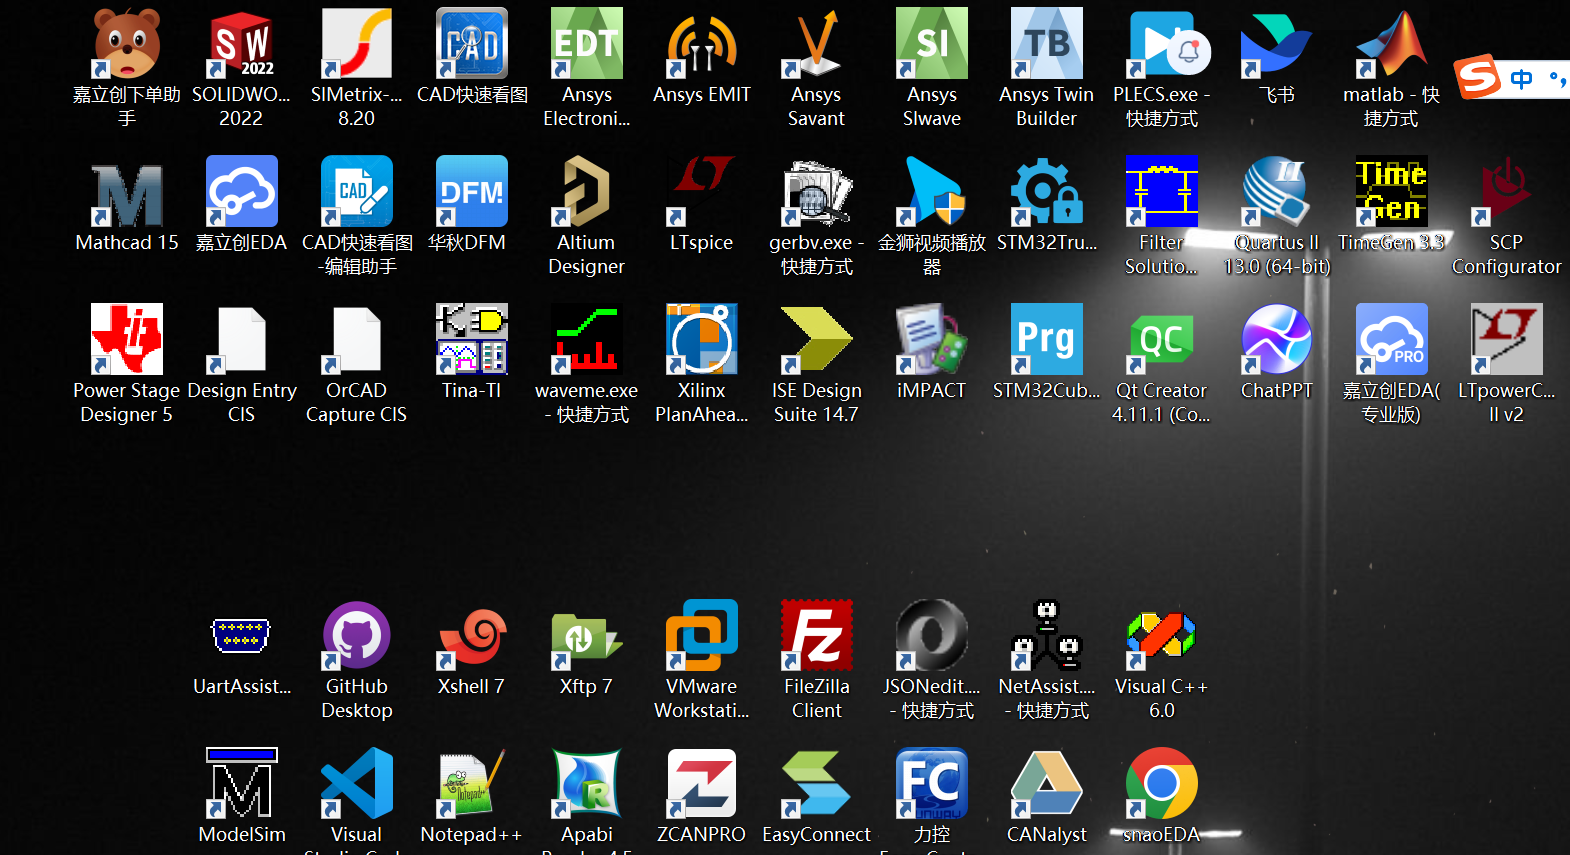
Task: Open the CAD快速看图-编辑助手 icon
Action: [x=356, y=192]
